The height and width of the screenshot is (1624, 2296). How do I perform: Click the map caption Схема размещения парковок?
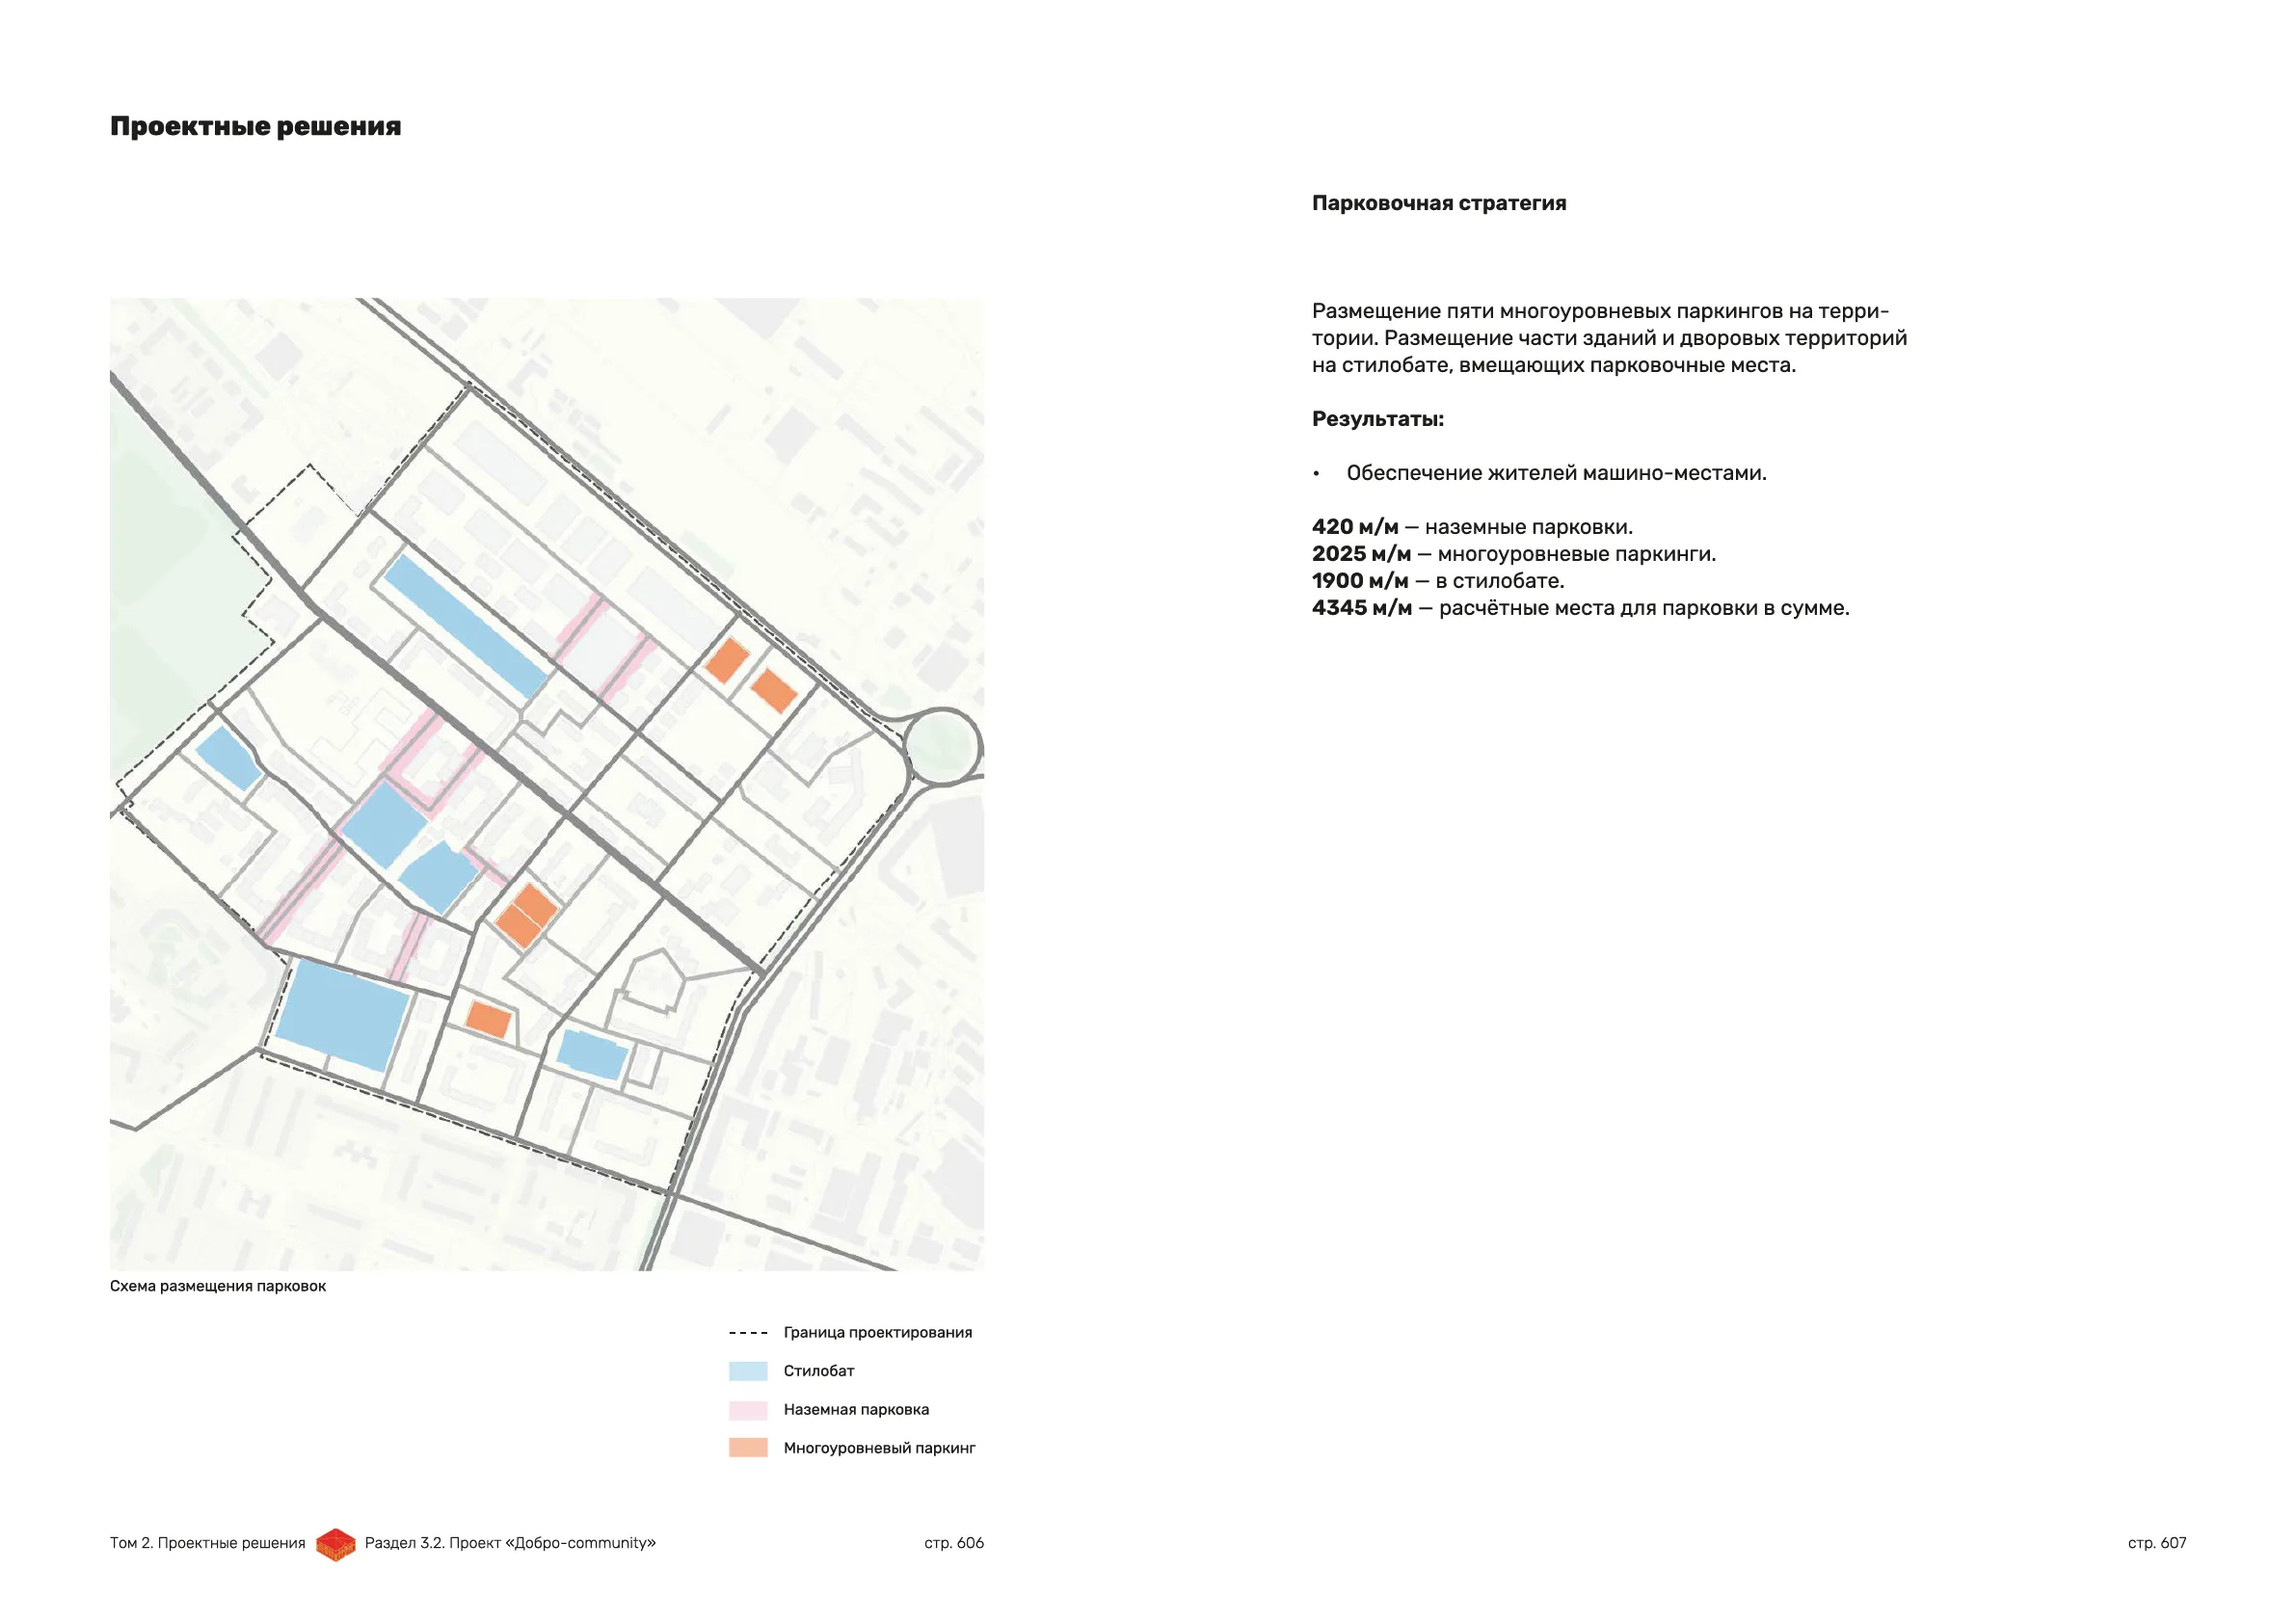tap(218, 1286)
